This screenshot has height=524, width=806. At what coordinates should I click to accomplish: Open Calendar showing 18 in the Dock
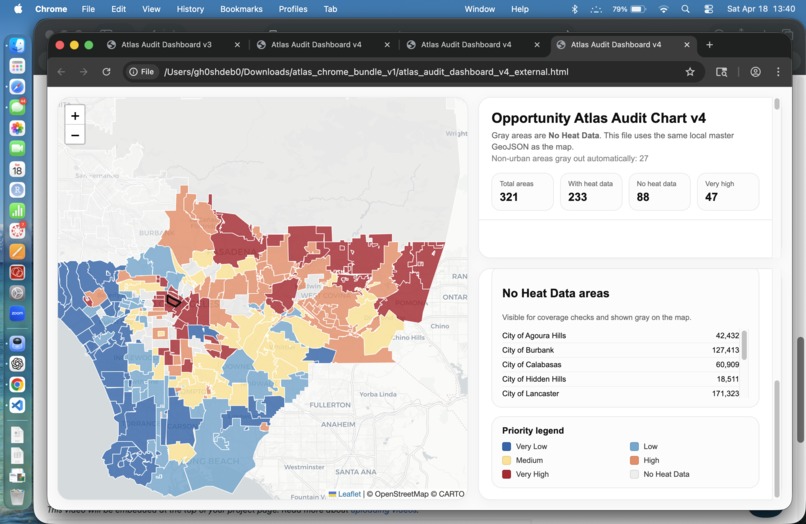[17, 169]
